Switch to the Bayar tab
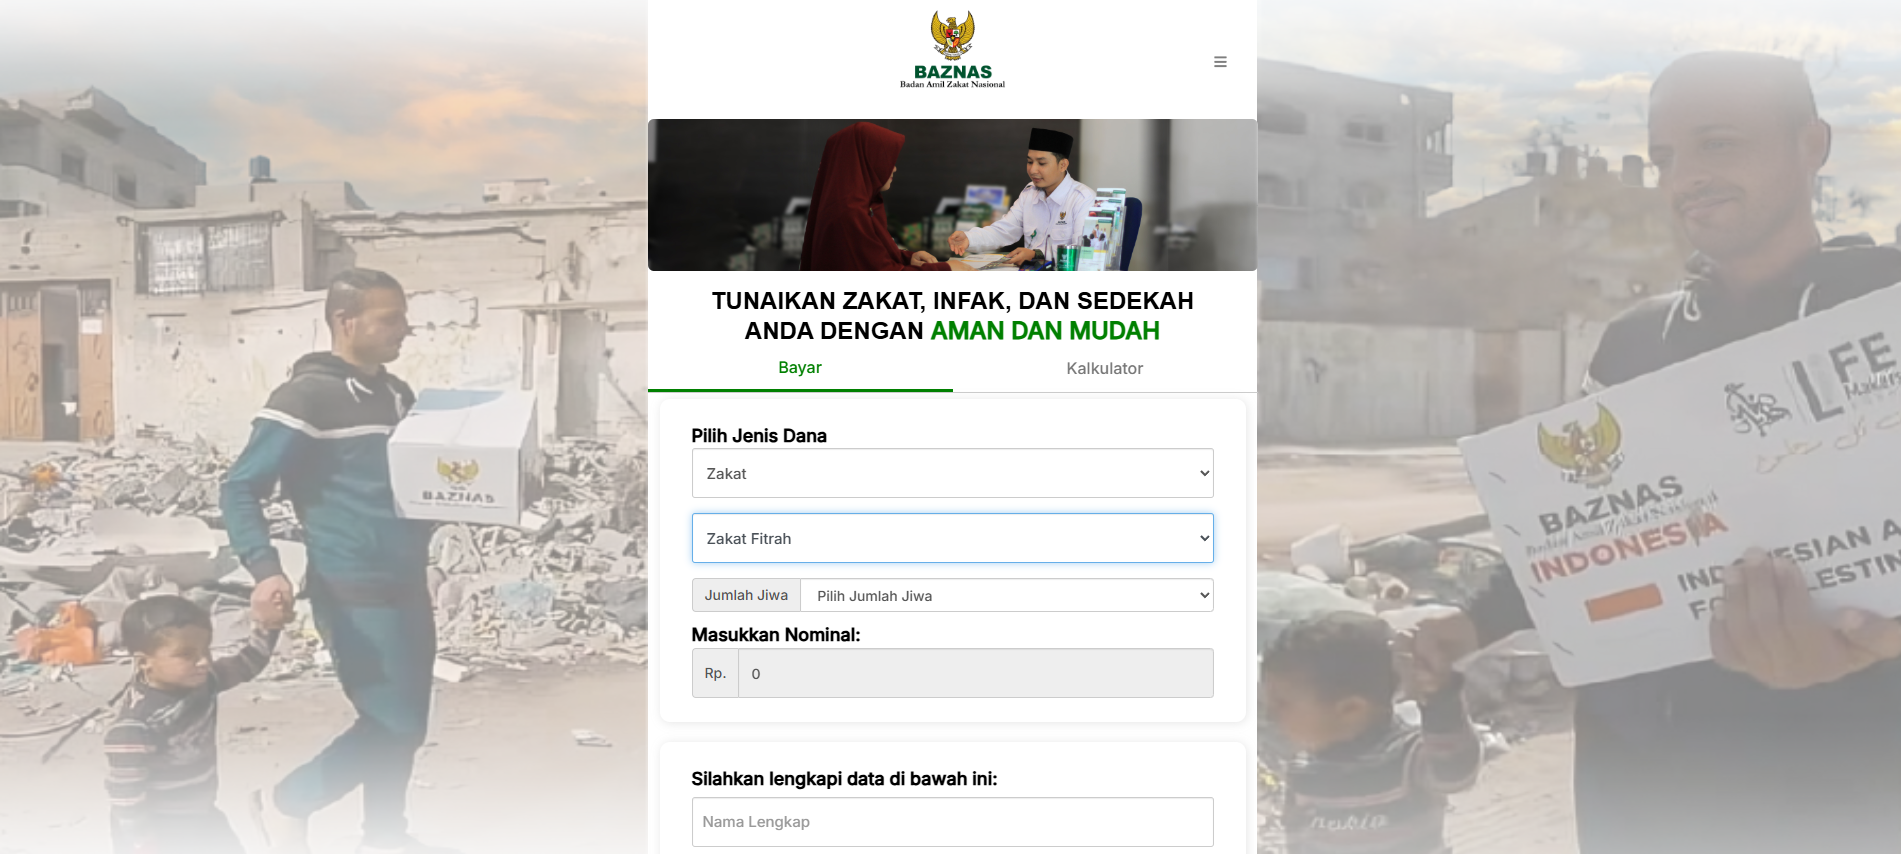Viewport: 1901px width, 854px height. point(800,368)
